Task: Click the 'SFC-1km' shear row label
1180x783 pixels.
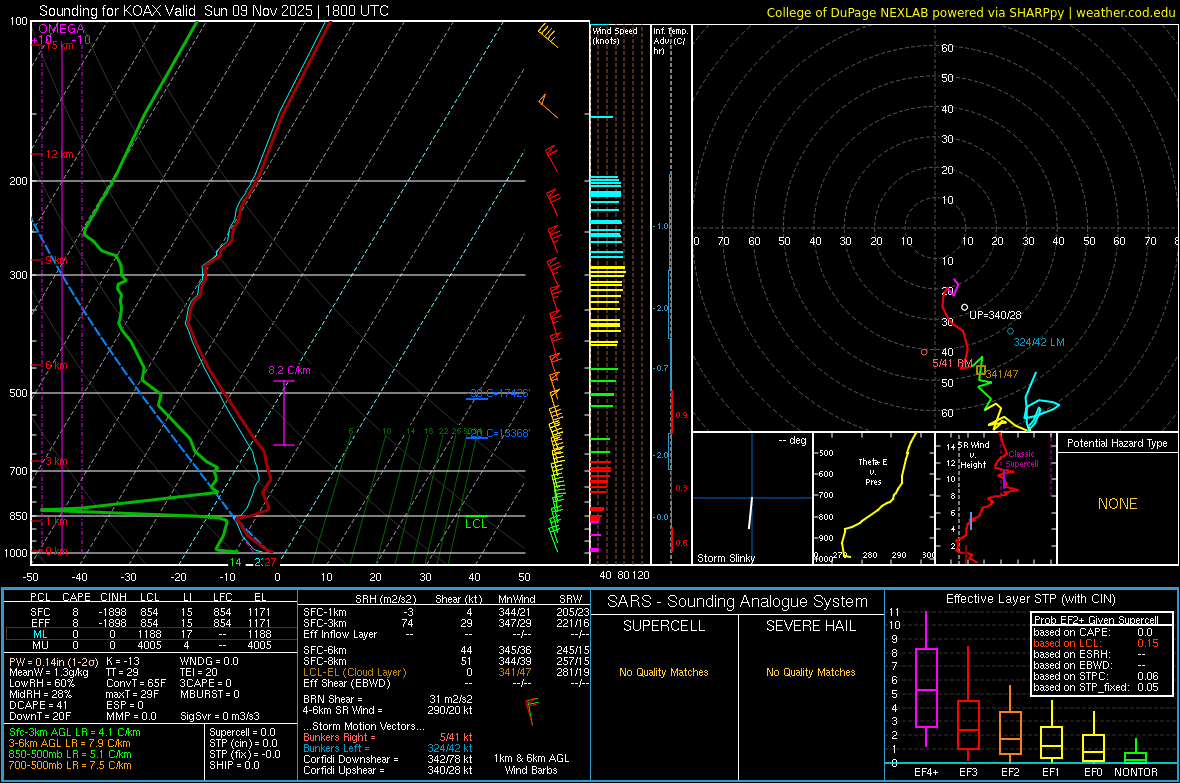Action: tap(325, 612)
